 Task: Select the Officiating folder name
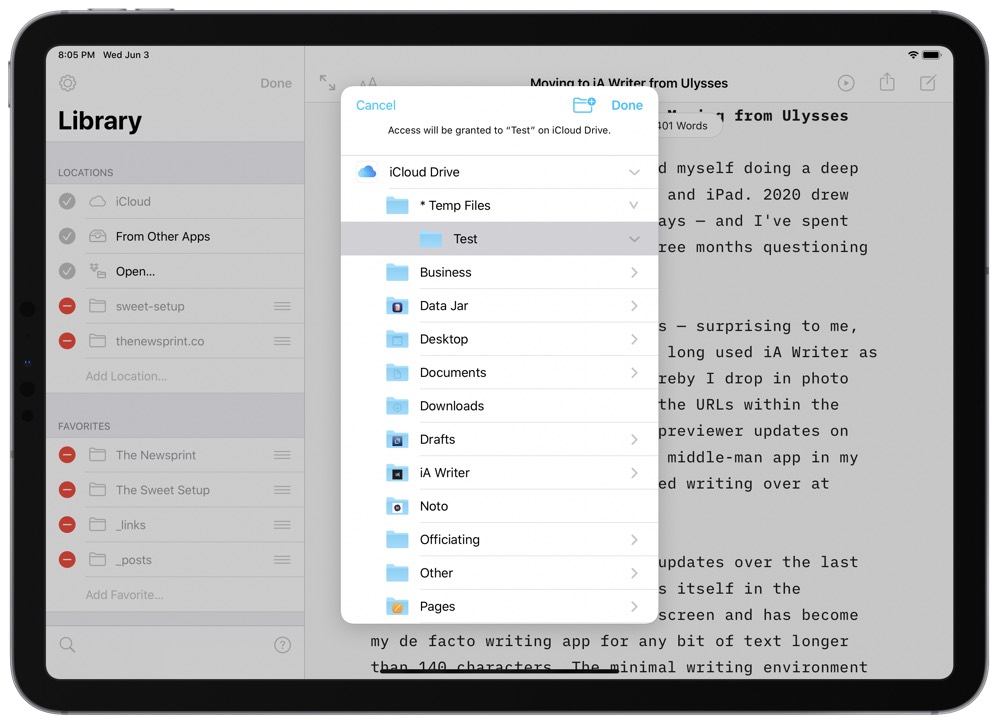tap(450, 539)
